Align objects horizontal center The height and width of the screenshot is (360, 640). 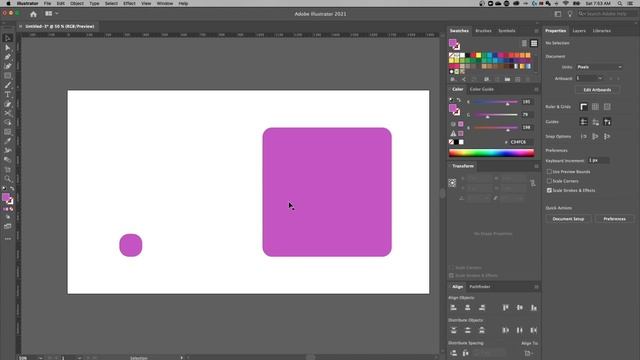pyautogui.click(x=468, y=308)
